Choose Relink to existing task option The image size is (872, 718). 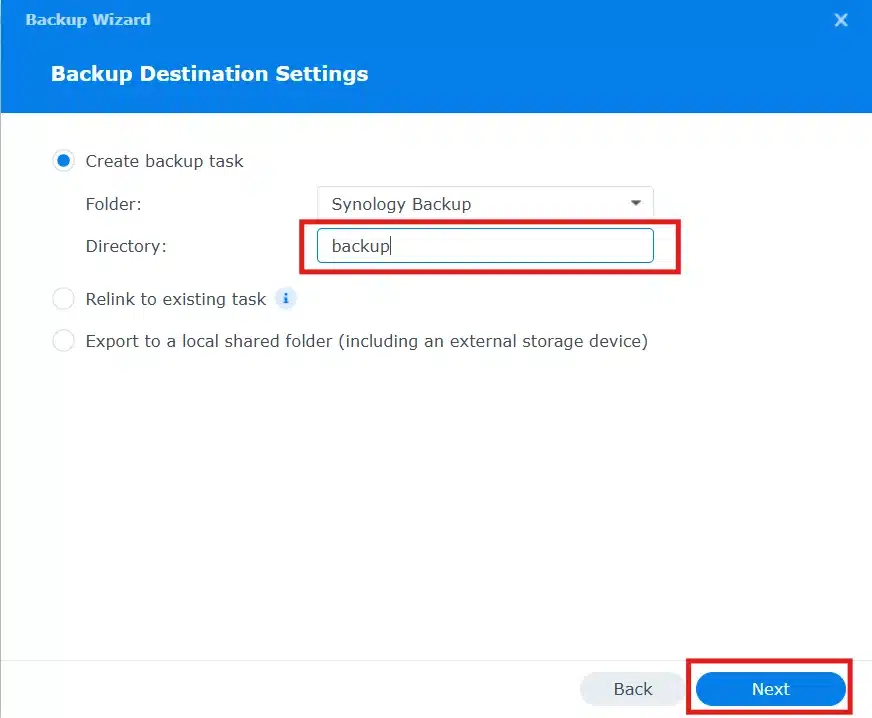63,298
